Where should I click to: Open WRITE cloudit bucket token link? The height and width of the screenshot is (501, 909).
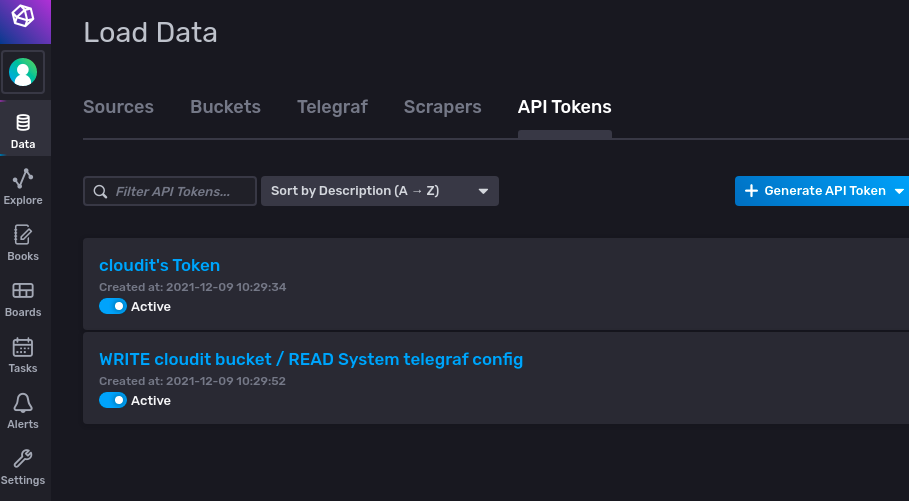tap(310, 359)
